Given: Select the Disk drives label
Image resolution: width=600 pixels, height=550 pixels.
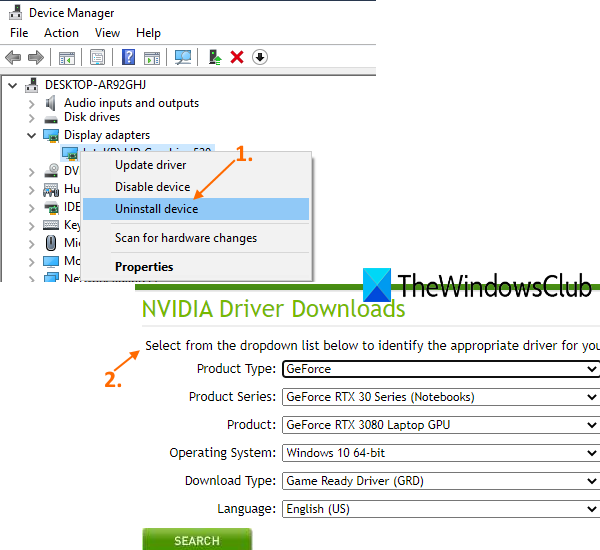Looking at the screenshot, I should tap(92, 117).
